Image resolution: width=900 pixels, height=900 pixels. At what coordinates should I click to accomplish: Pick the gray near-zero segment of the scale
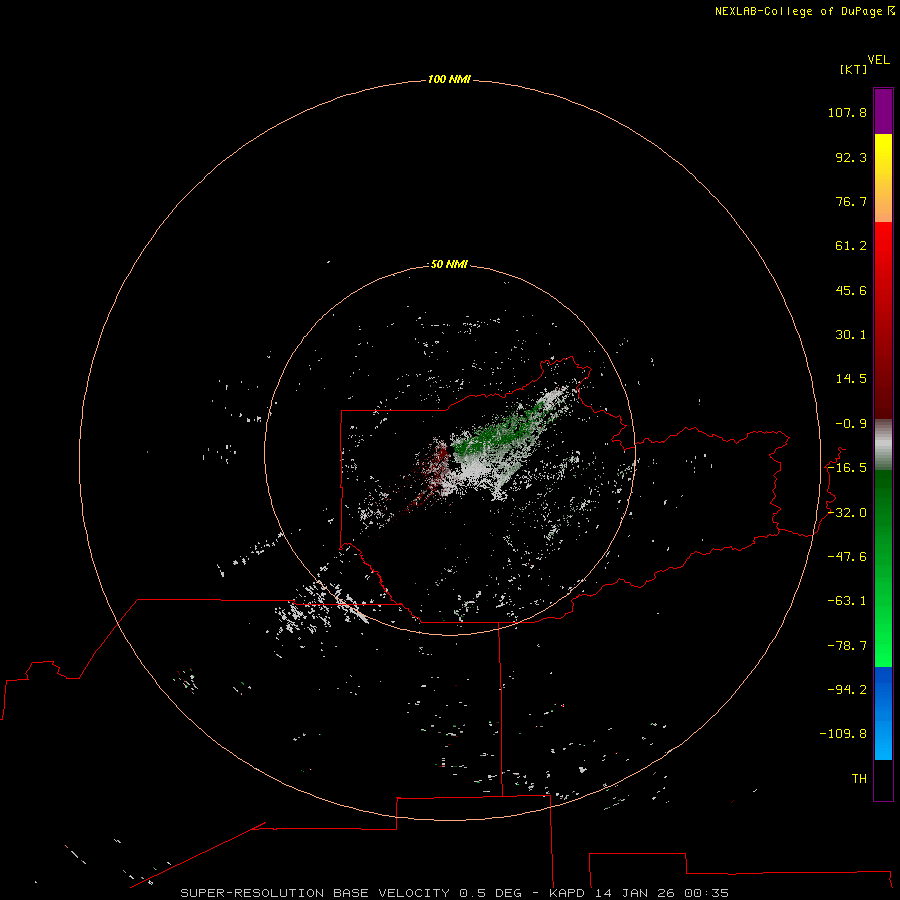point(883,445)
